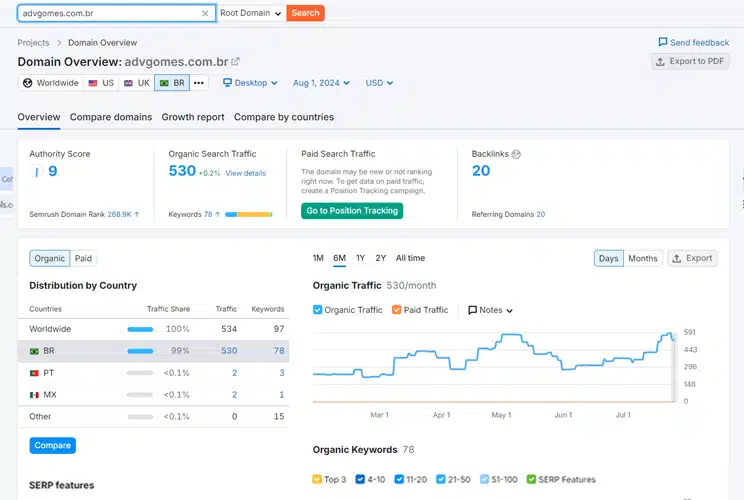Click the Desktop monitor icon

(227, 83)
